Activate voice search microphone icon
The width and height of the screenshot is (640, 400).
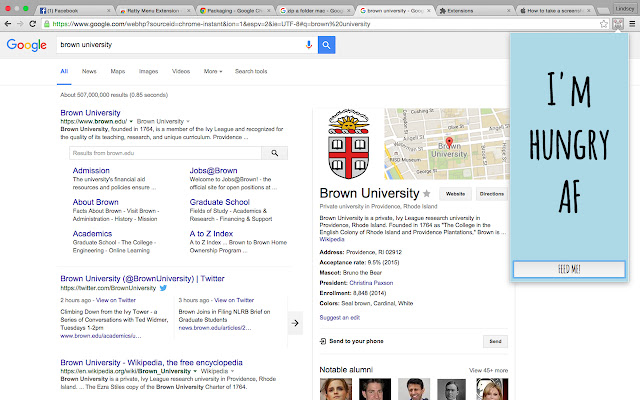309,45
